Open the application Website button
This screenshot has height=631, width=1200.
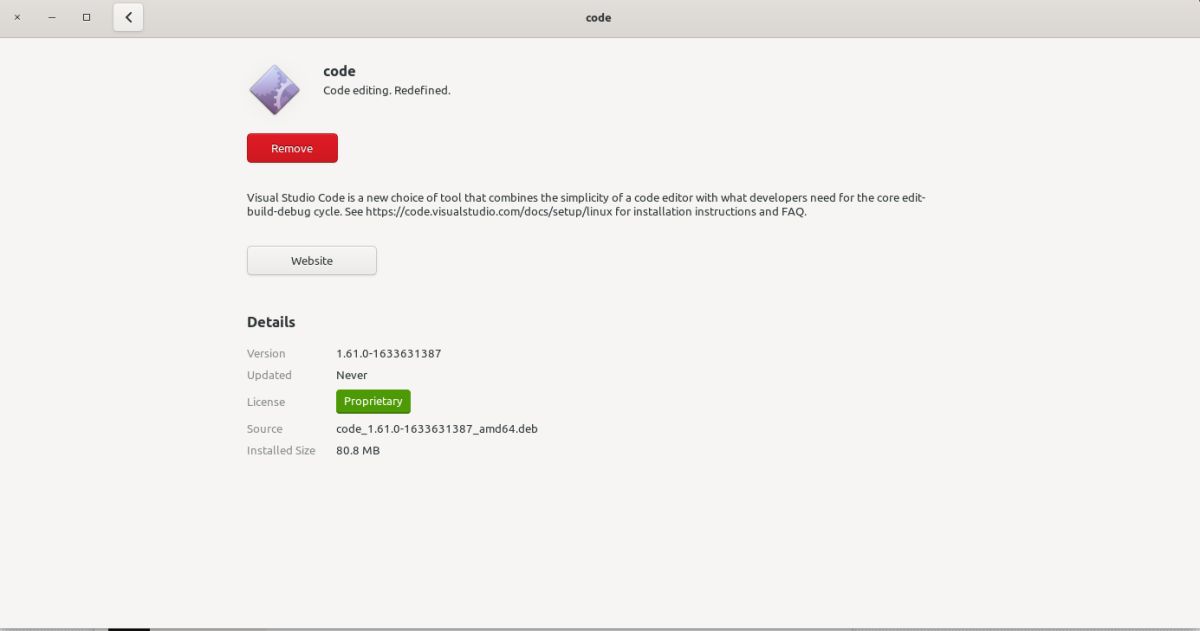[312, 260]
